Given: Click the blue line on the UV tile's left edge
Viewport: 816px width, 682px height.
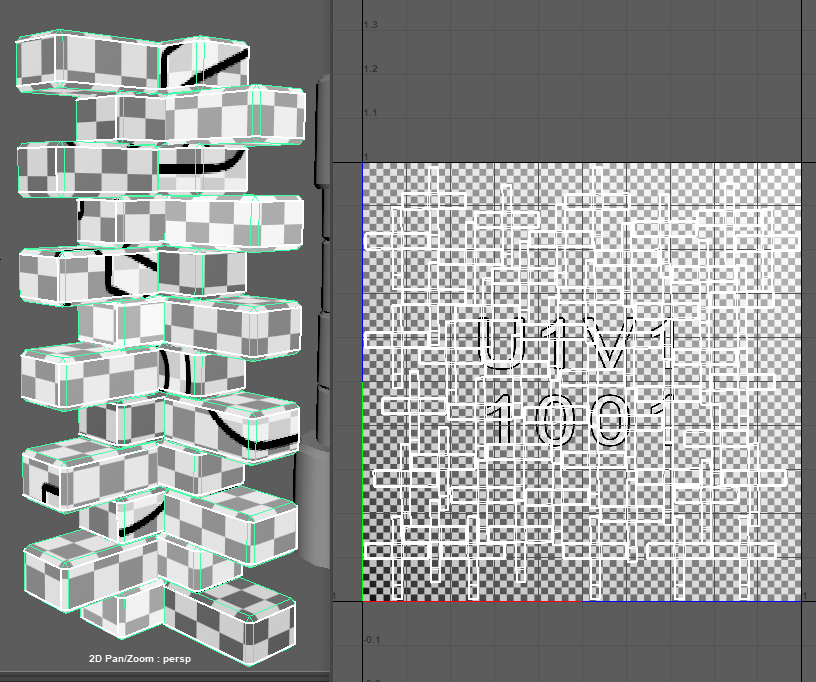Looking at the screenshot, I should (362, 270).
